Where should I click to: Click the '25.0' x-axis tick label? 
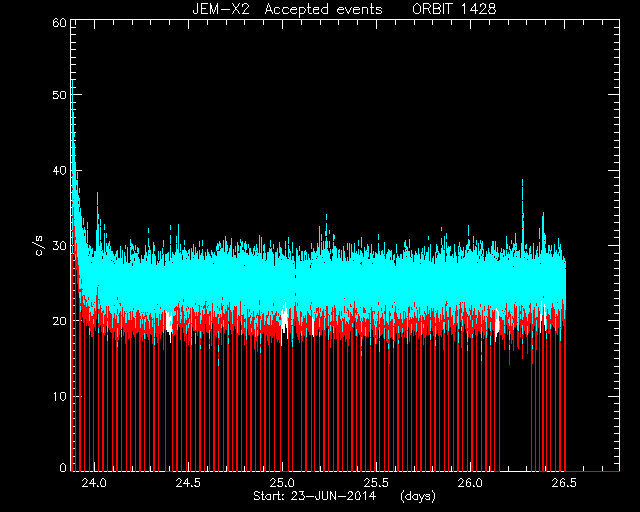coord(282,483)
